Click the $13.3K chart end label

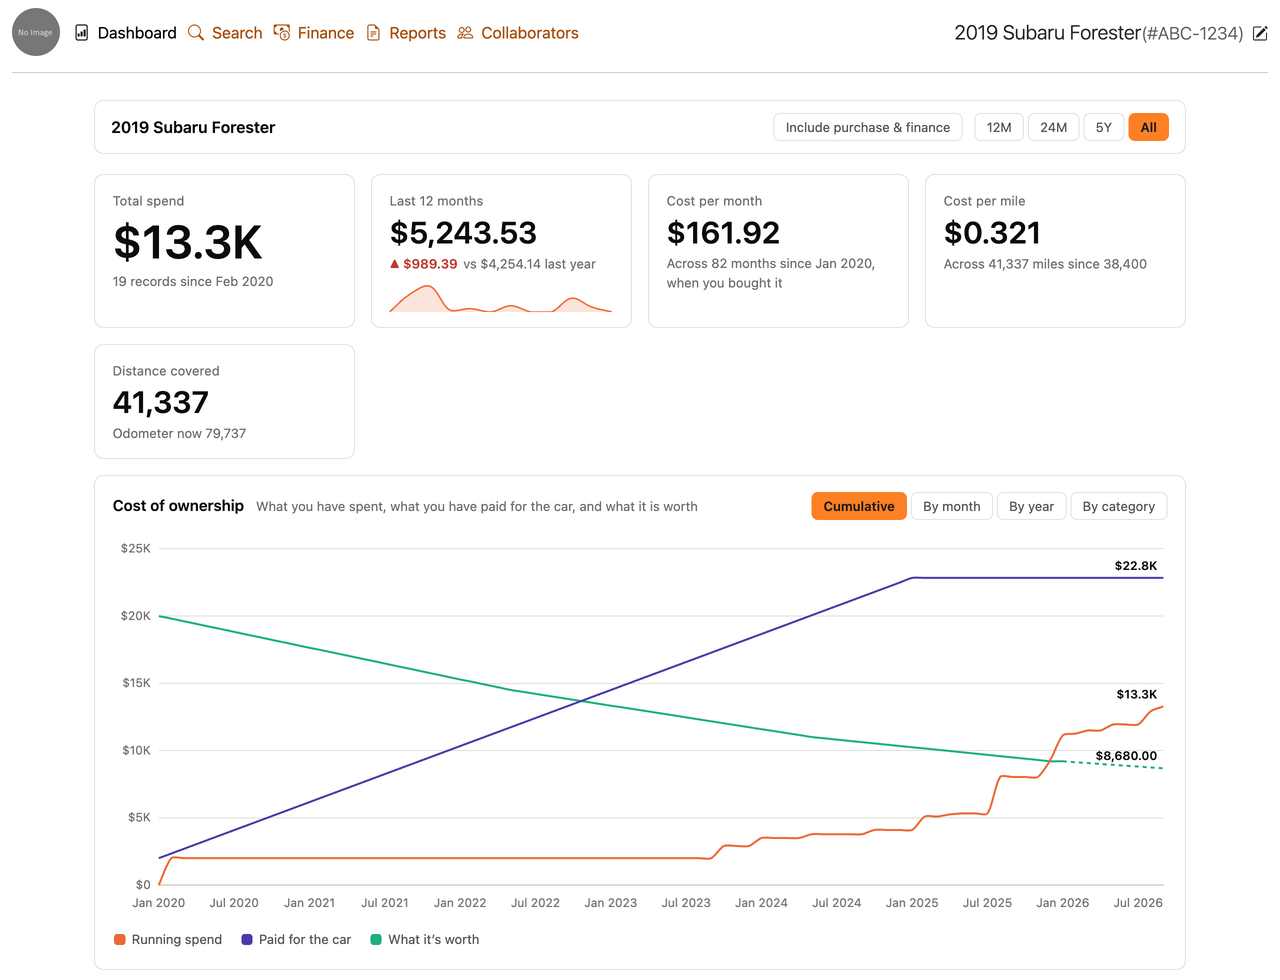coord(1137,694)
